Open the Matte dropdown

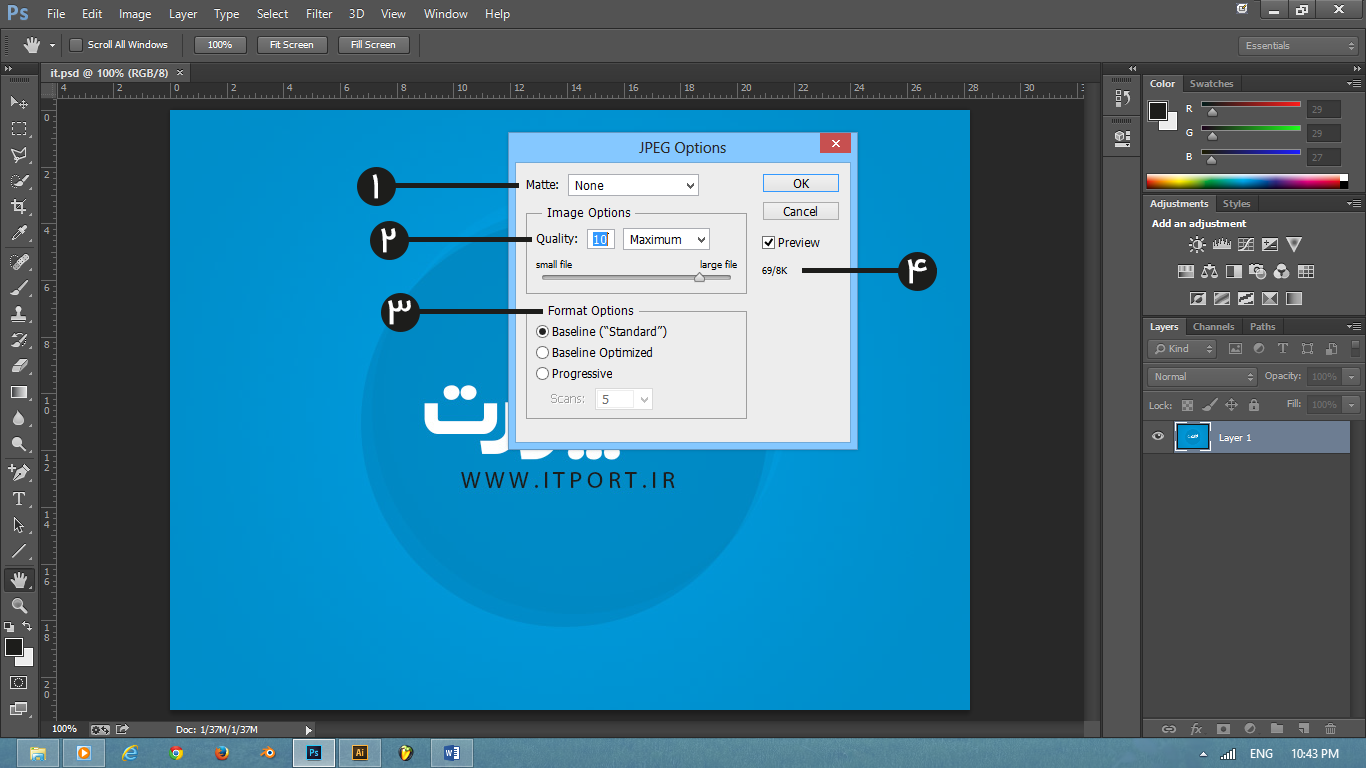coord(633,185)
